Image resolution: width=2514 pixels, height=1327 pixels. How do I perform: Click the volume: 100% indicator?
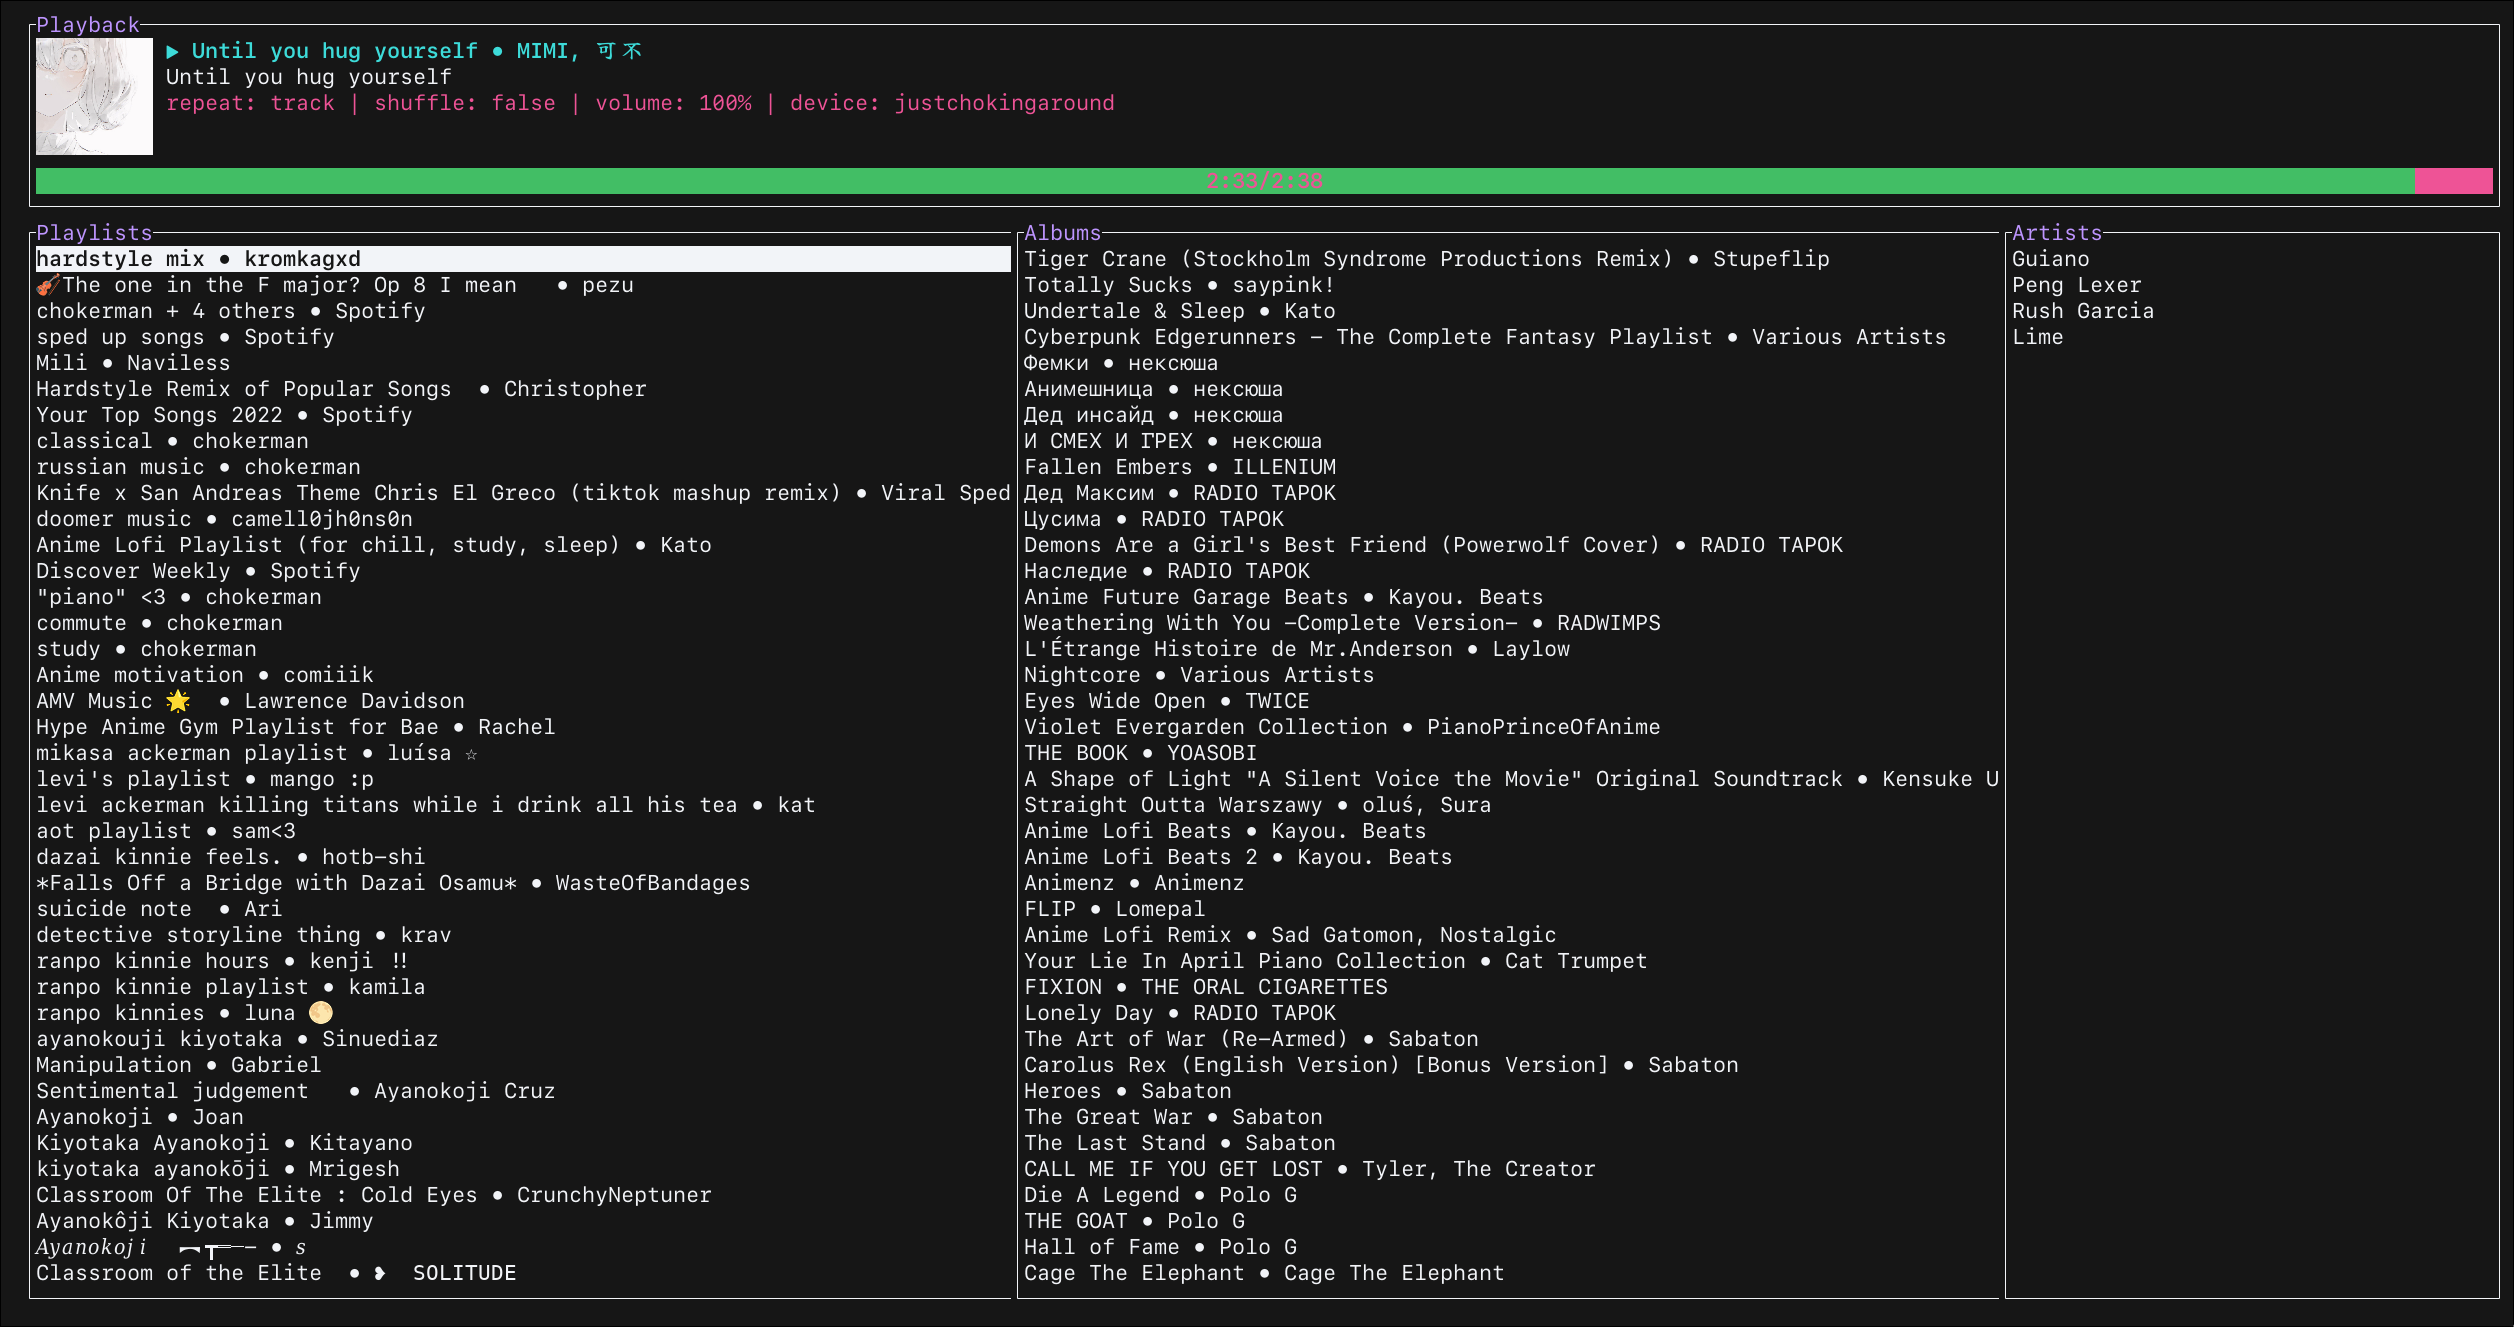(x=673, y=104)
